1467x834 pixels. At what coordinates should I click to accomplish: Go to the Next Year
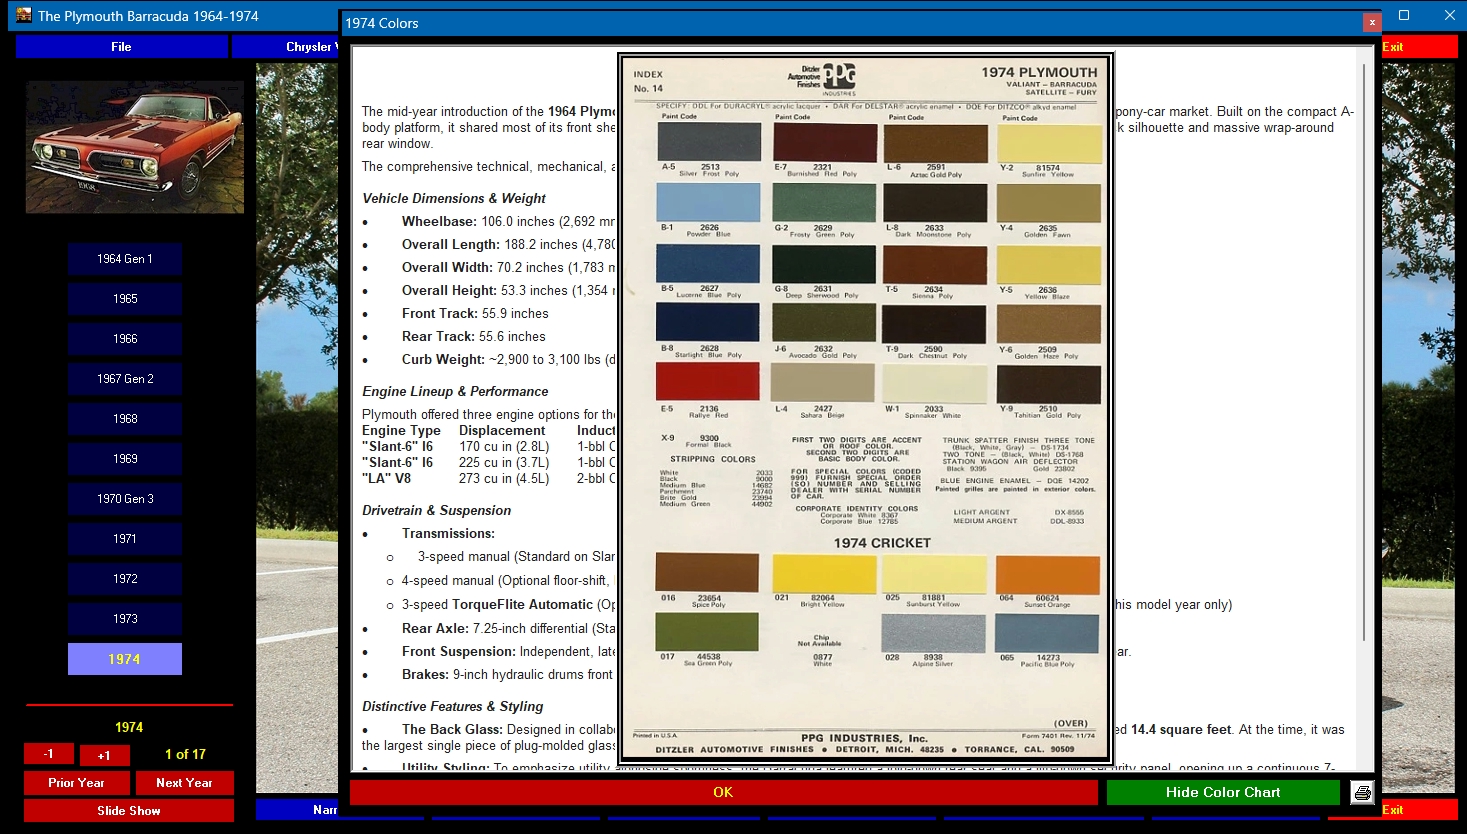pos(184,783)
